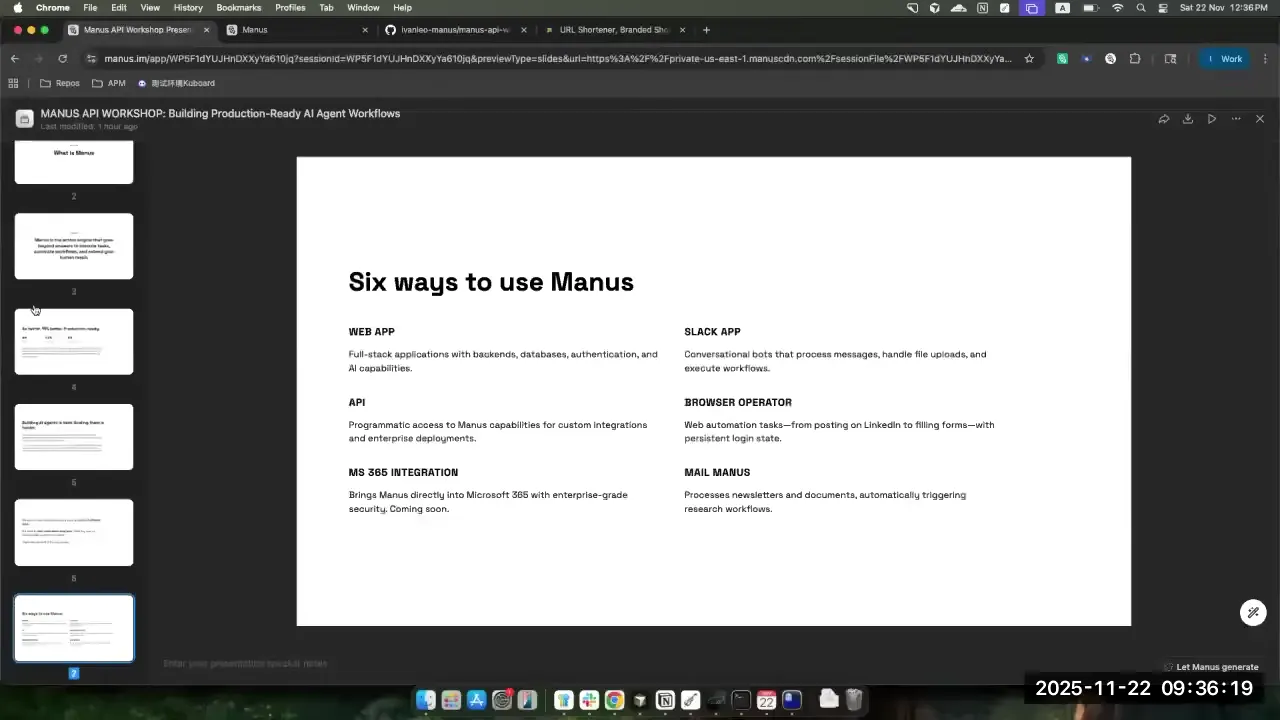
Task: Open Calendar showing the 22 in the Dock
Action: click(x=766, y=699)
